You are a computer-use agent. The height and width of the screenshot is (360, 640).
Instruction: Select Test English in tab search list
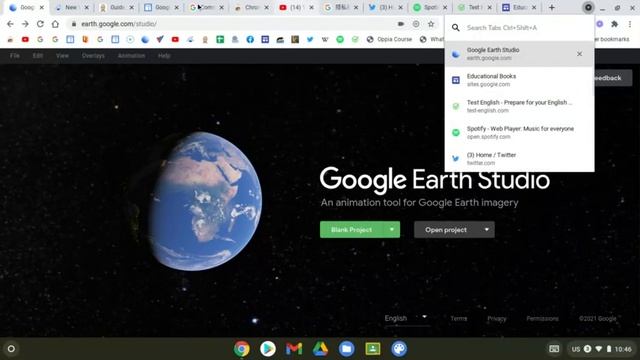click(519, 106)
